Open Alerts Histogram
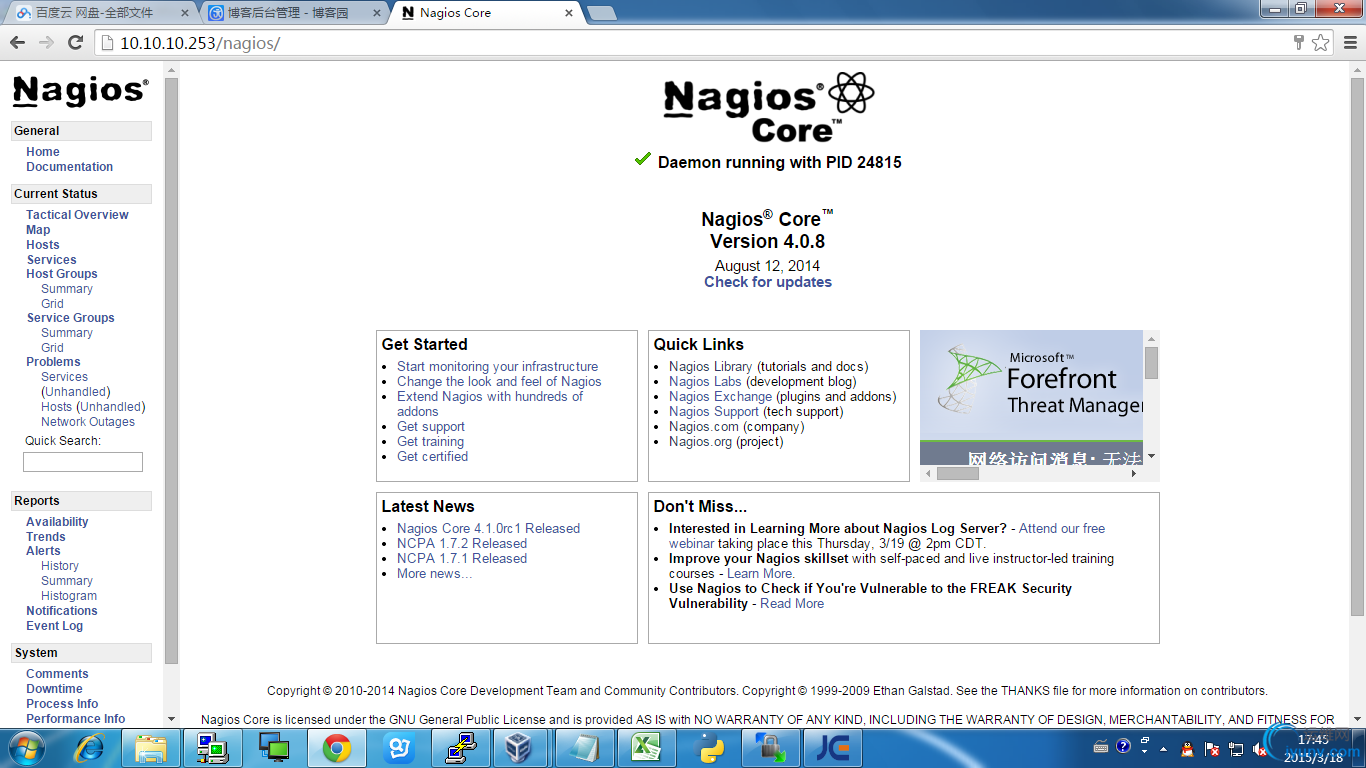Screen dimensions: 1366x768 pos(69,596)
